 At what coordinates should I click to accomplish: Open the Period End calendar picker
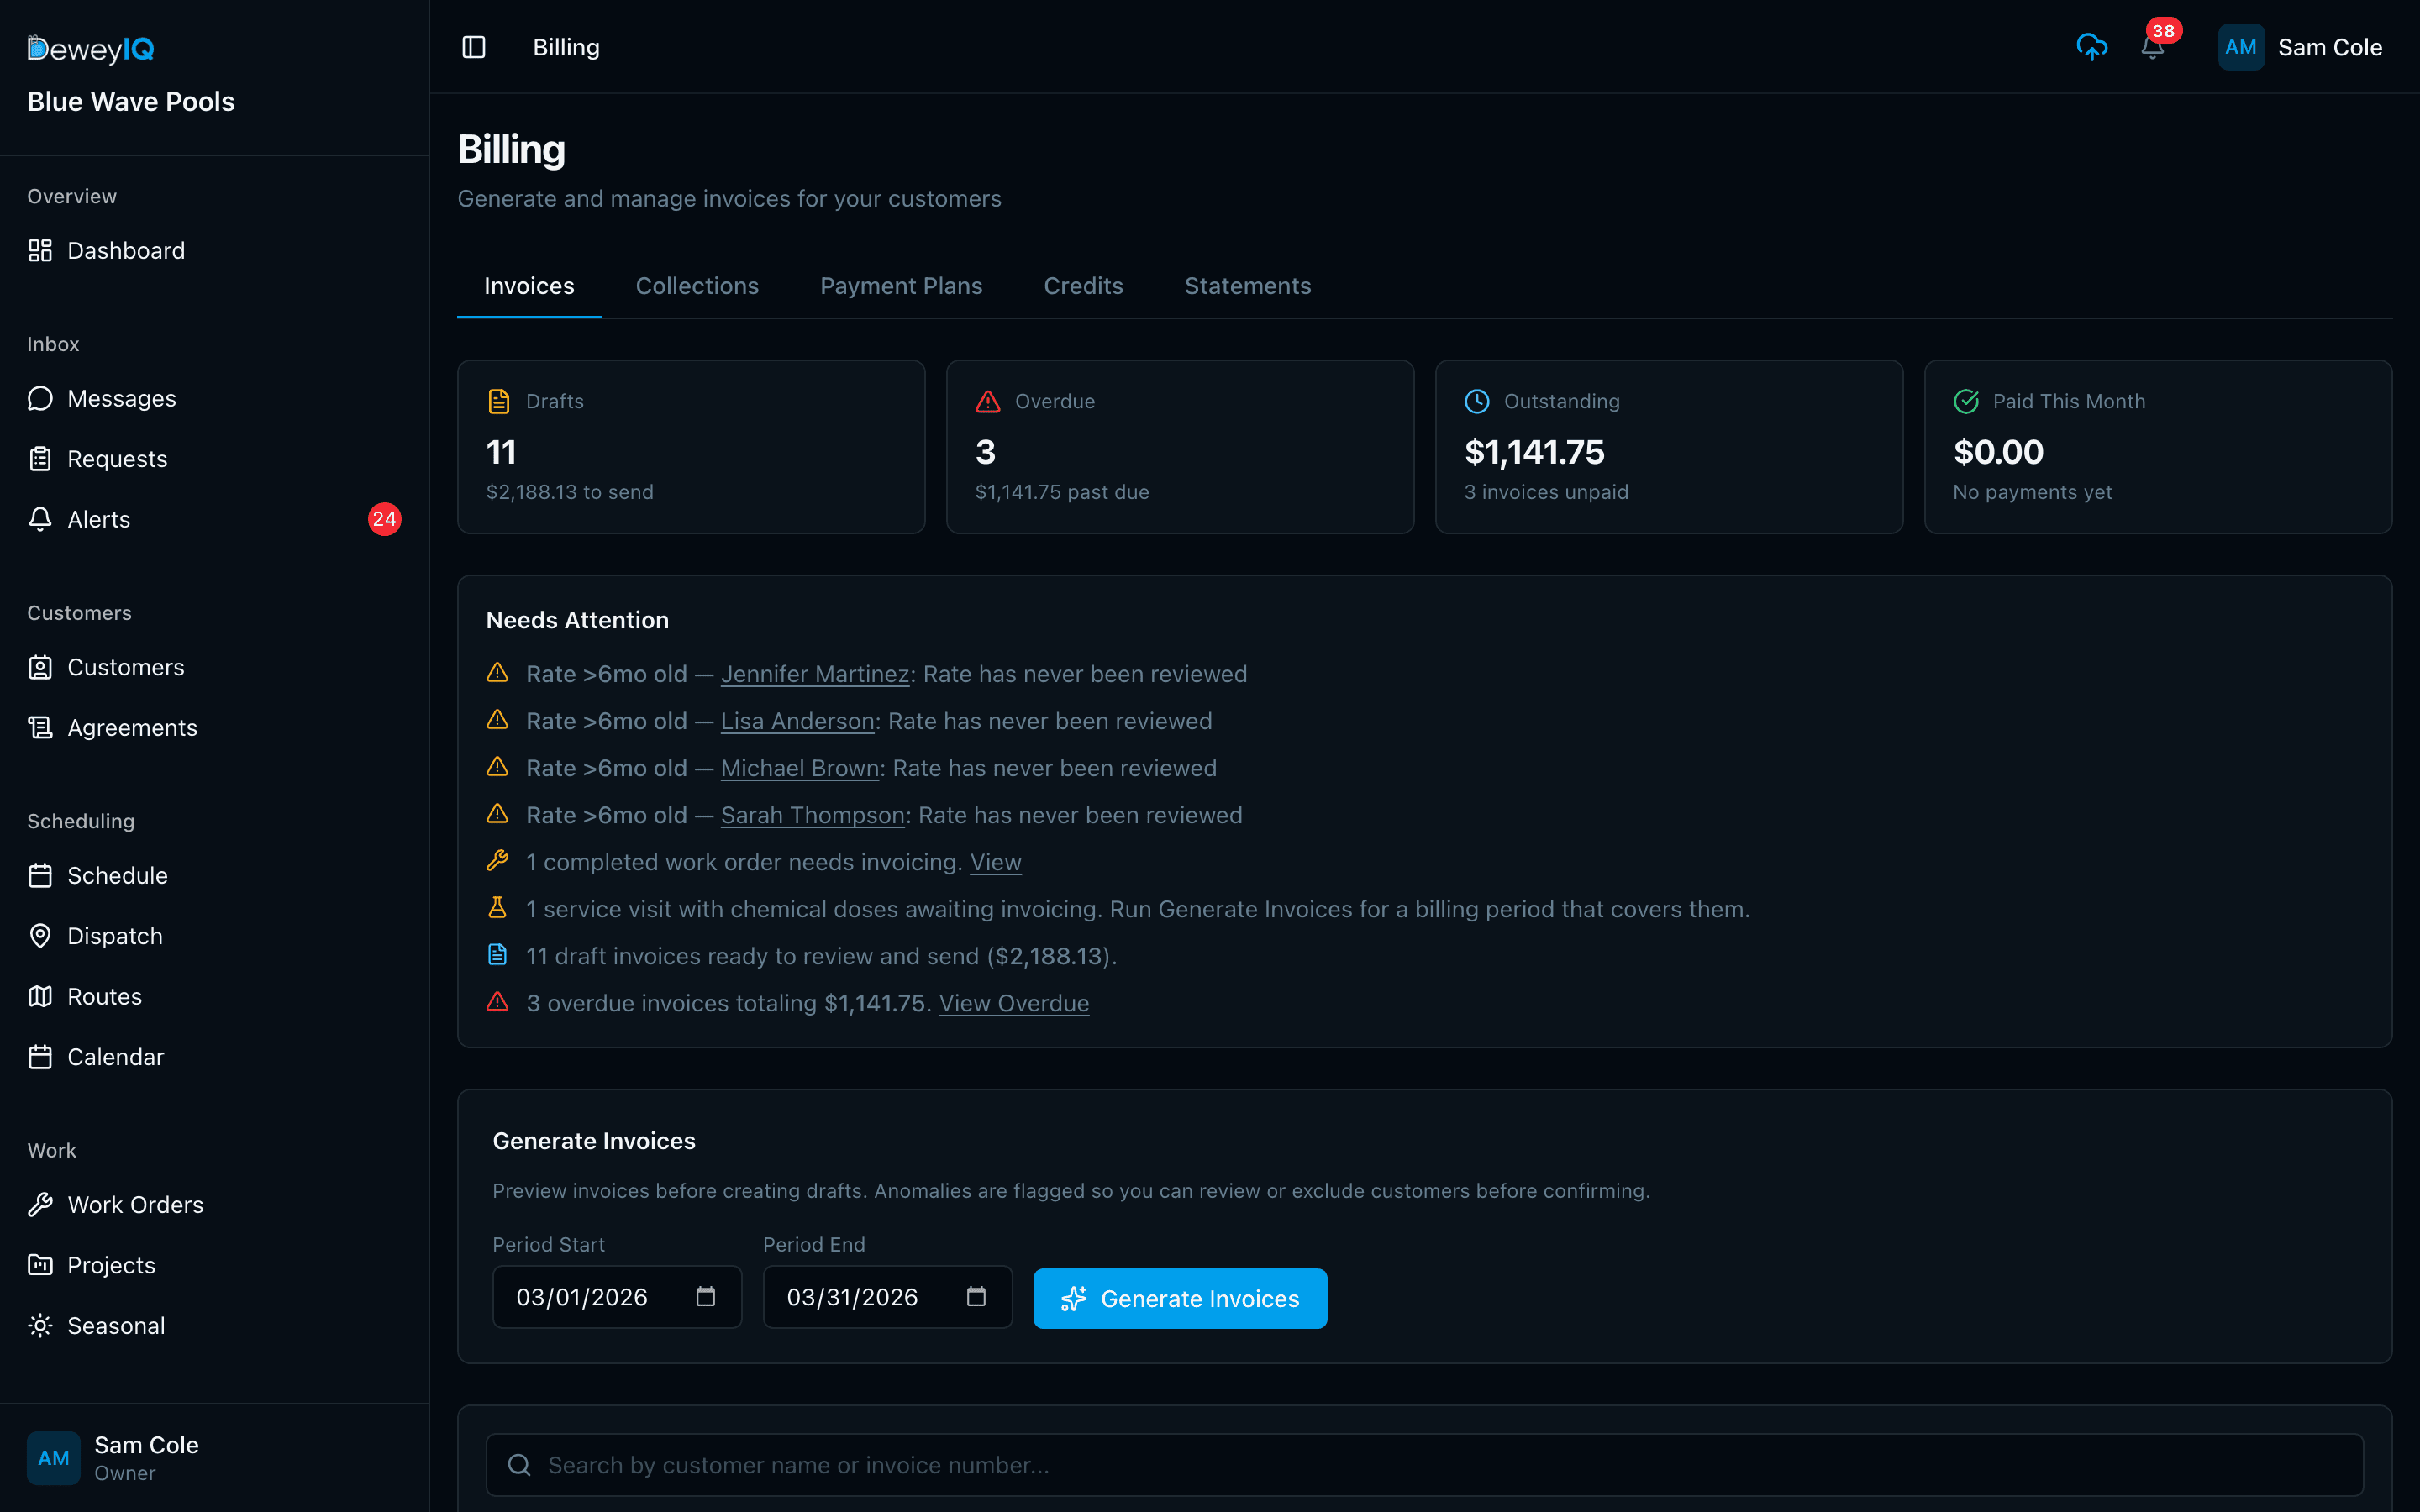coord(975,1296)
